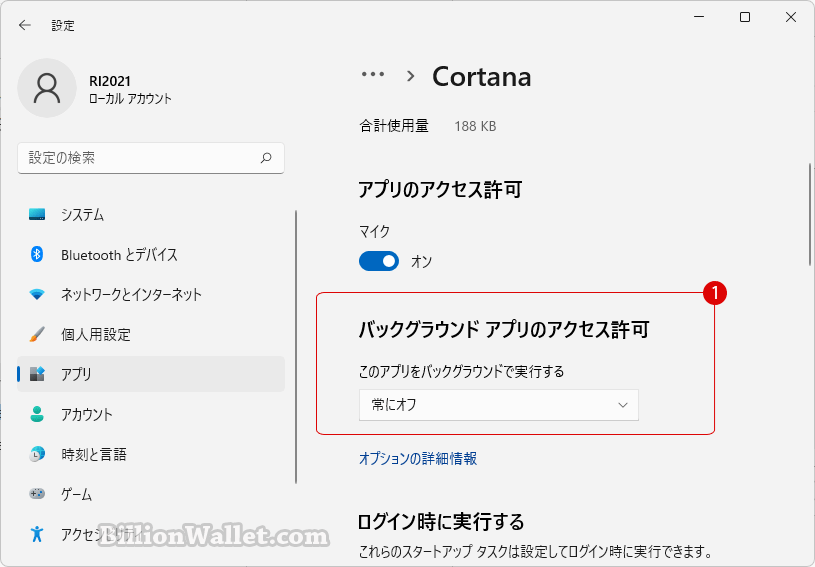Image resolution: width=815 pixels, height=567 pixels.
Task: Click the ローカル アカウント label
Action: tap(130, 99)
